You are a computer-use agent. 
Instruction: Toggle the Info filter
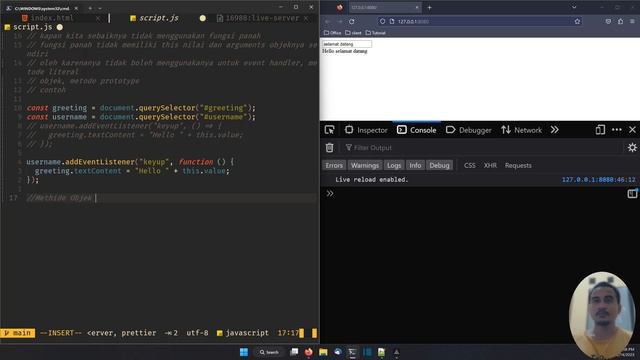pyautogui.click(x=415, y=165)
